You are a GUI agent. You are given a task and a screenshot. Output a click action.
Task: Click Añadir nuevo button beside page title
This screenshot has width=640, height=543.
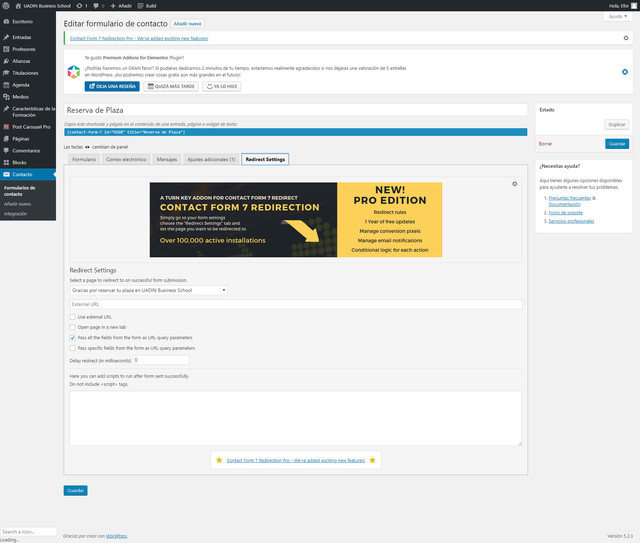(187, 24)
